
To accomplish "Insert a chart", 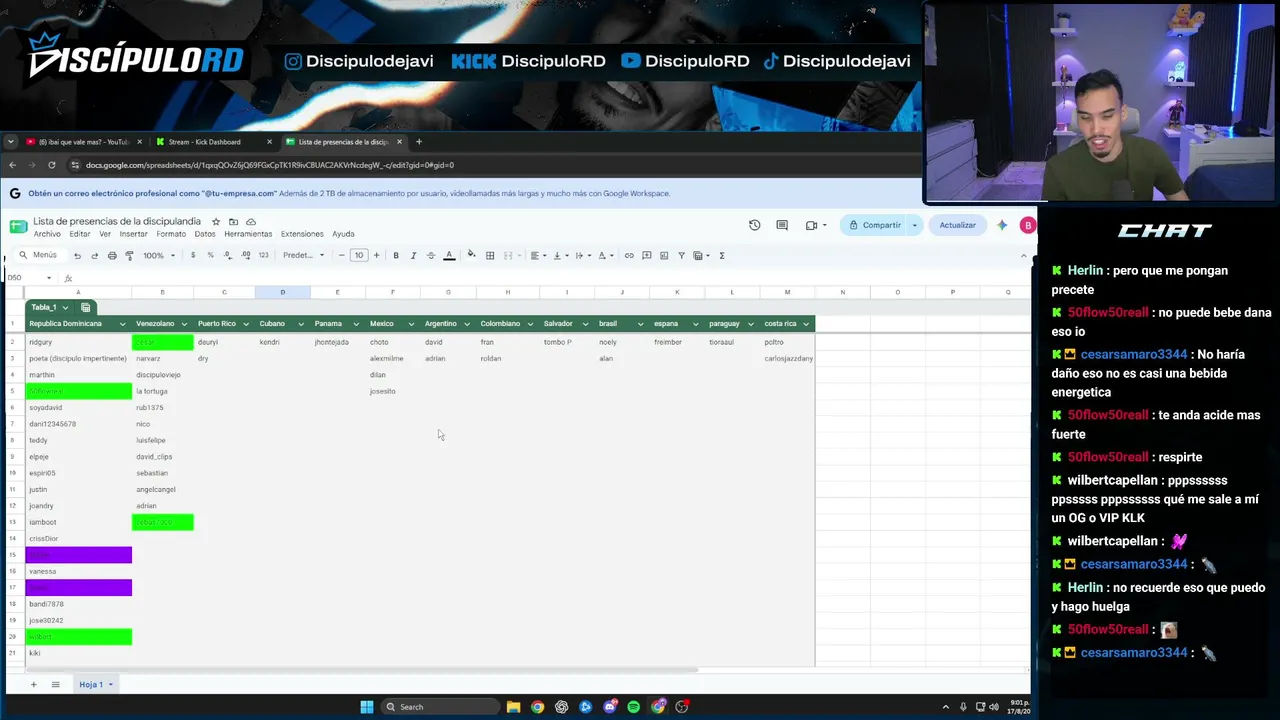I will [664, 255].
